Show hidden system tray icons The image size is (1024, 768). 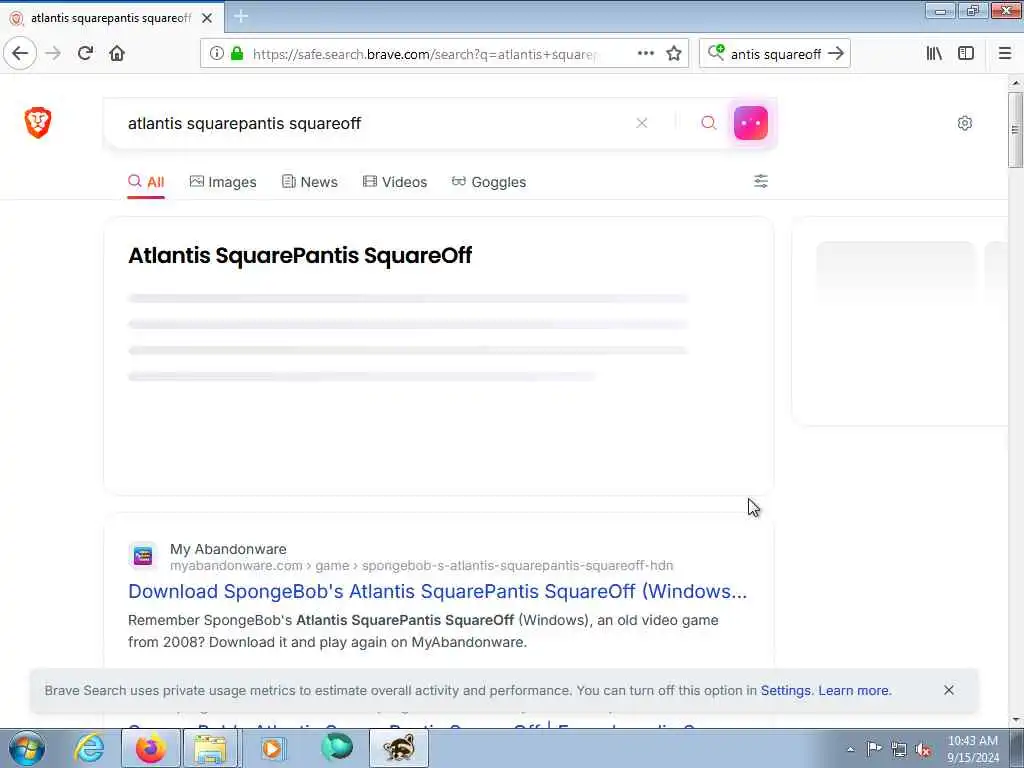coord(850,749)
